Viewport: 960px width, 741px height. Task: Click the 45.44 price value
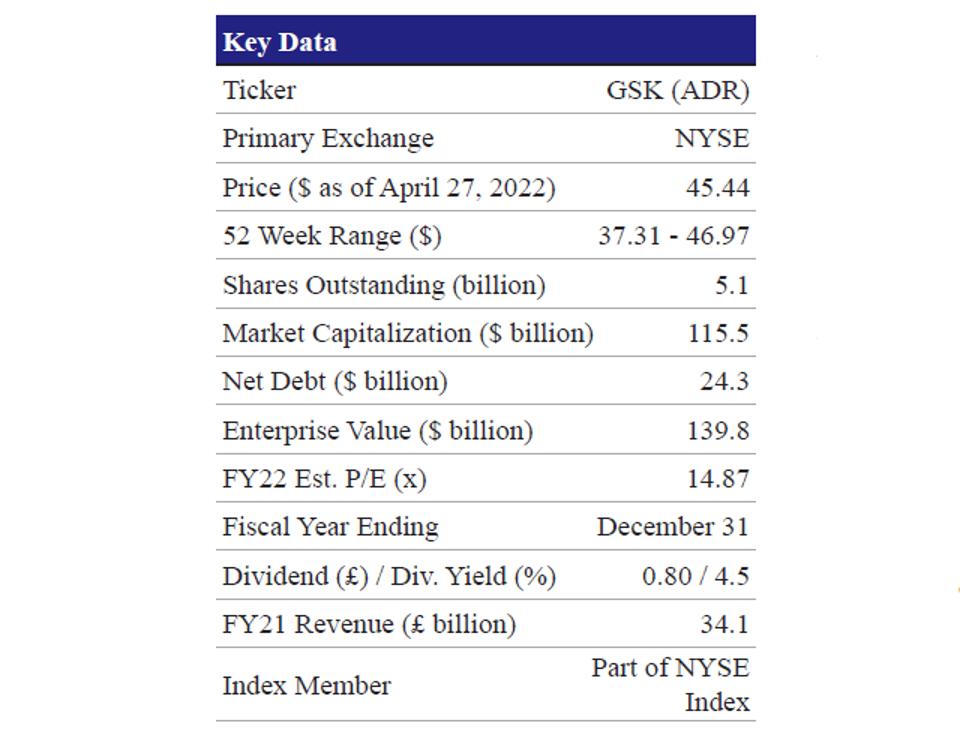tap(717, 187)
